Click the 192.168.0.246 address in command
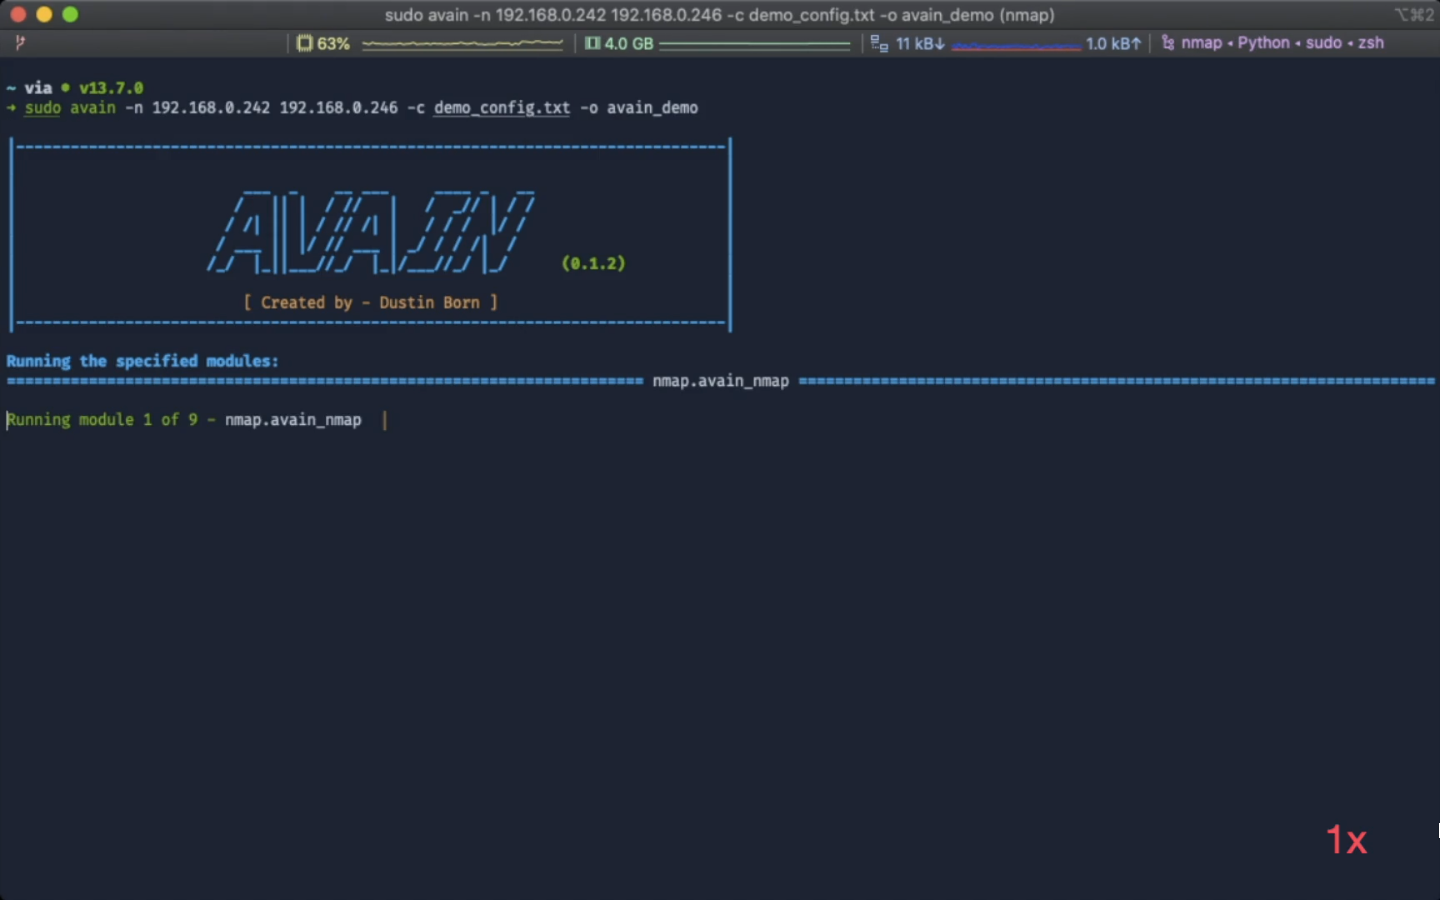 click(338, 108)
